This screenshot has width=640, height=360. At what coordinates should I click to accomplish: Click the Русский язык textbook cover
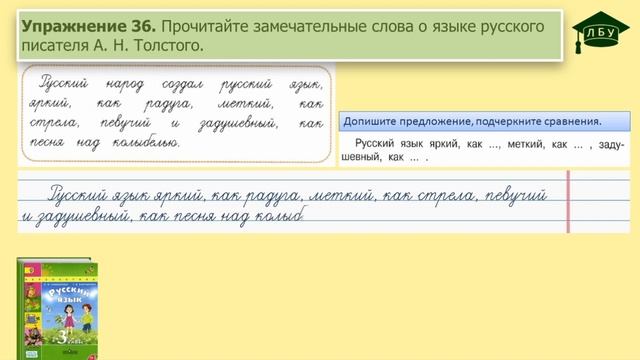pos(58,309)
